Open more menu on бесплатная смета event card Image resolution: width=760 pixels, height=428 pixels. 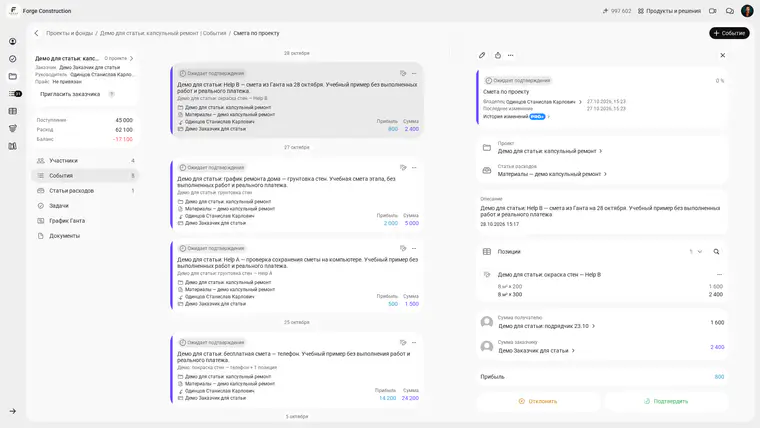414,342
